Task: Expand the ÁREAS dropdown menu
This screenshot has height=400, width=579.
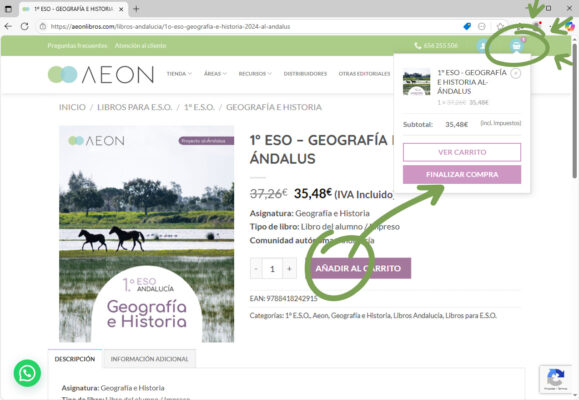Action: coord(215,74)
